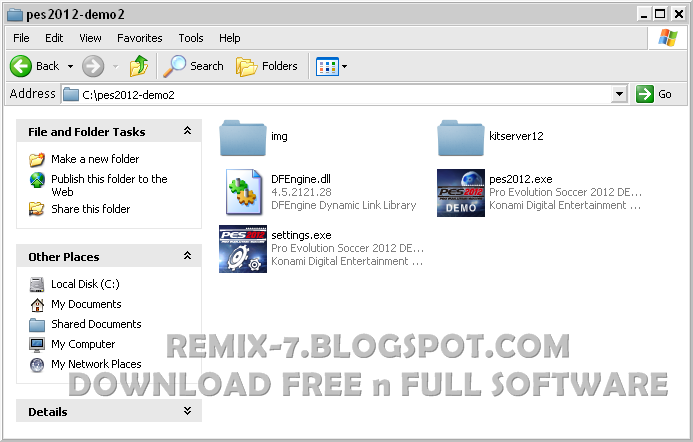Click the Go button label

point(665,94)
